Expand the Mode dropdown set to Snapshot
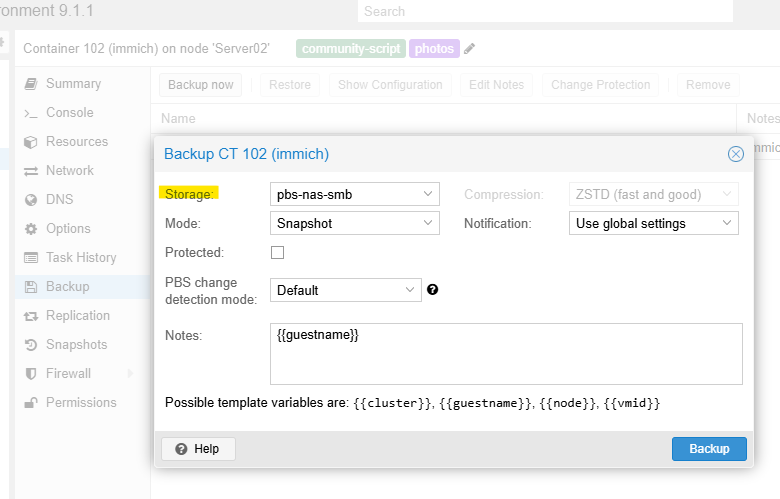The width and height of the screenshot is (780, 499). click(x=354, y=224)
